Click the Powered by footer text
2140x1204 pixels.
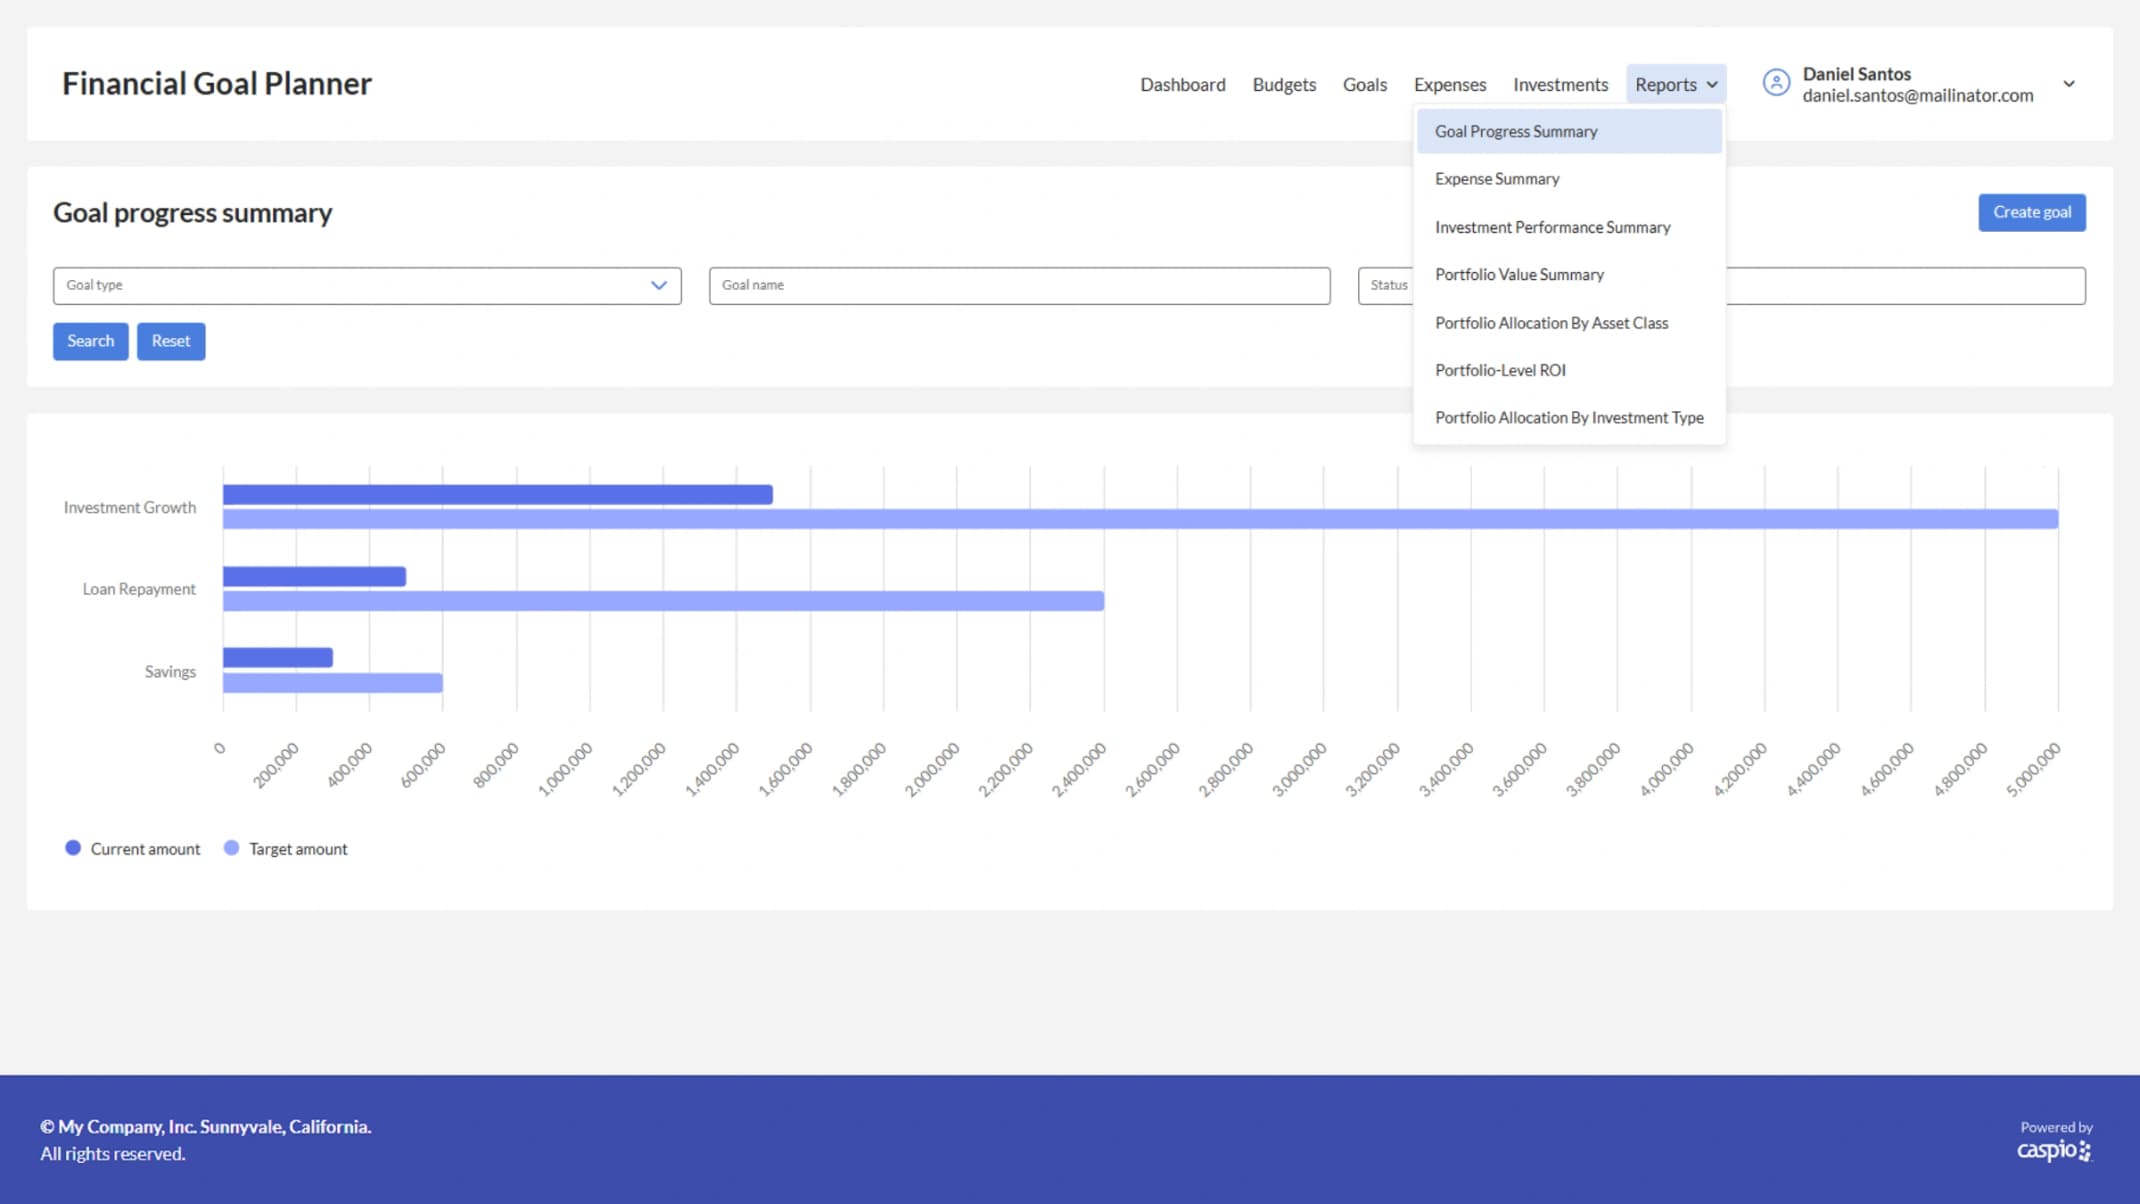[2056, 1127]
